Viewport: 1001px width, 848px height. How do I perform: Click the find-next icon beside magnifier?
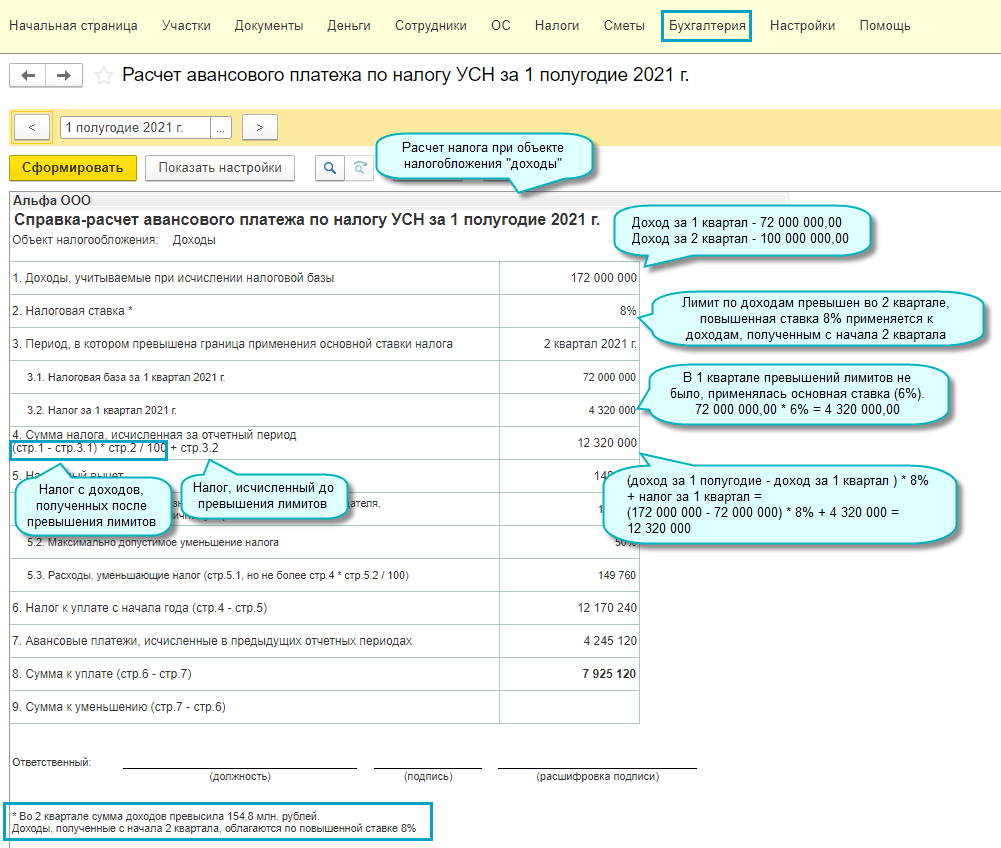359,168
